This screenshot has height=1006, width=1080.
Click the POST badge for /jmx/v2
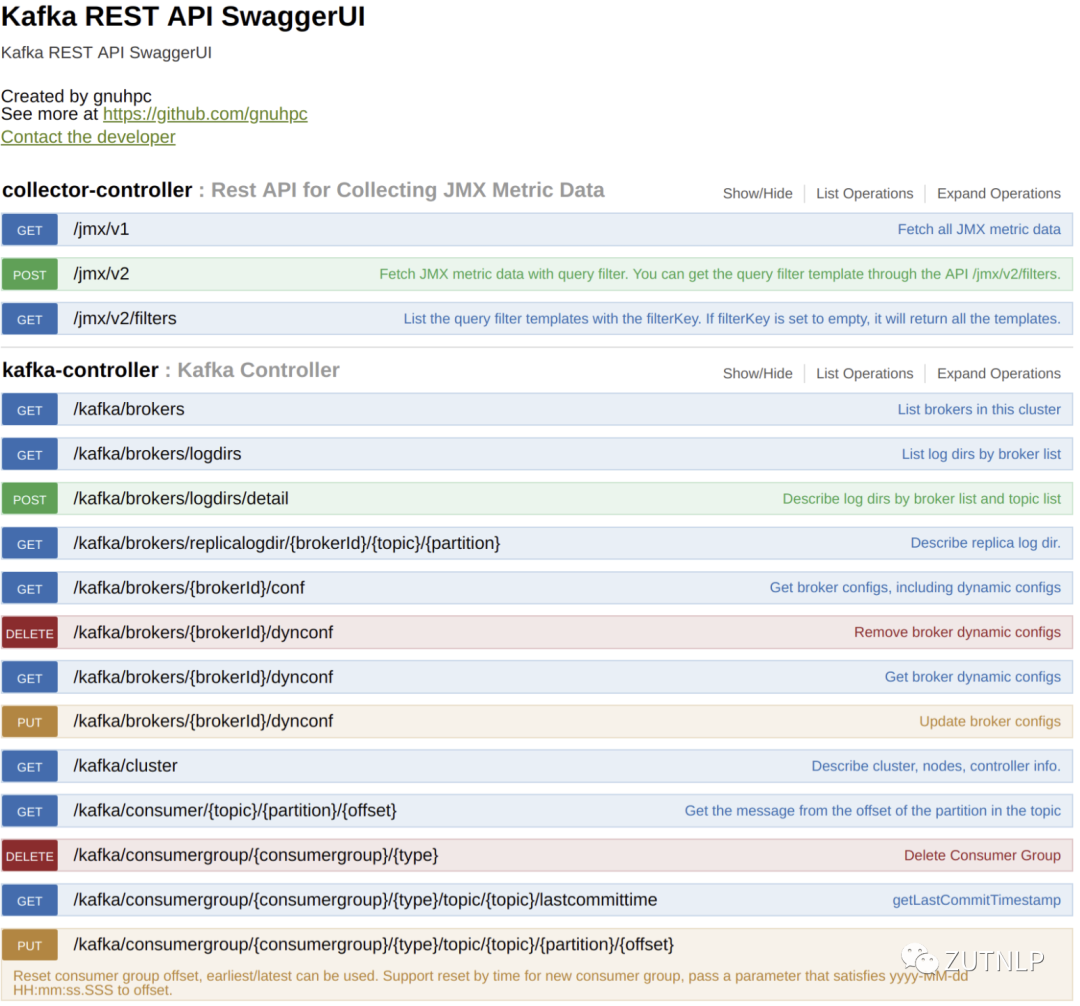(30, 275)
